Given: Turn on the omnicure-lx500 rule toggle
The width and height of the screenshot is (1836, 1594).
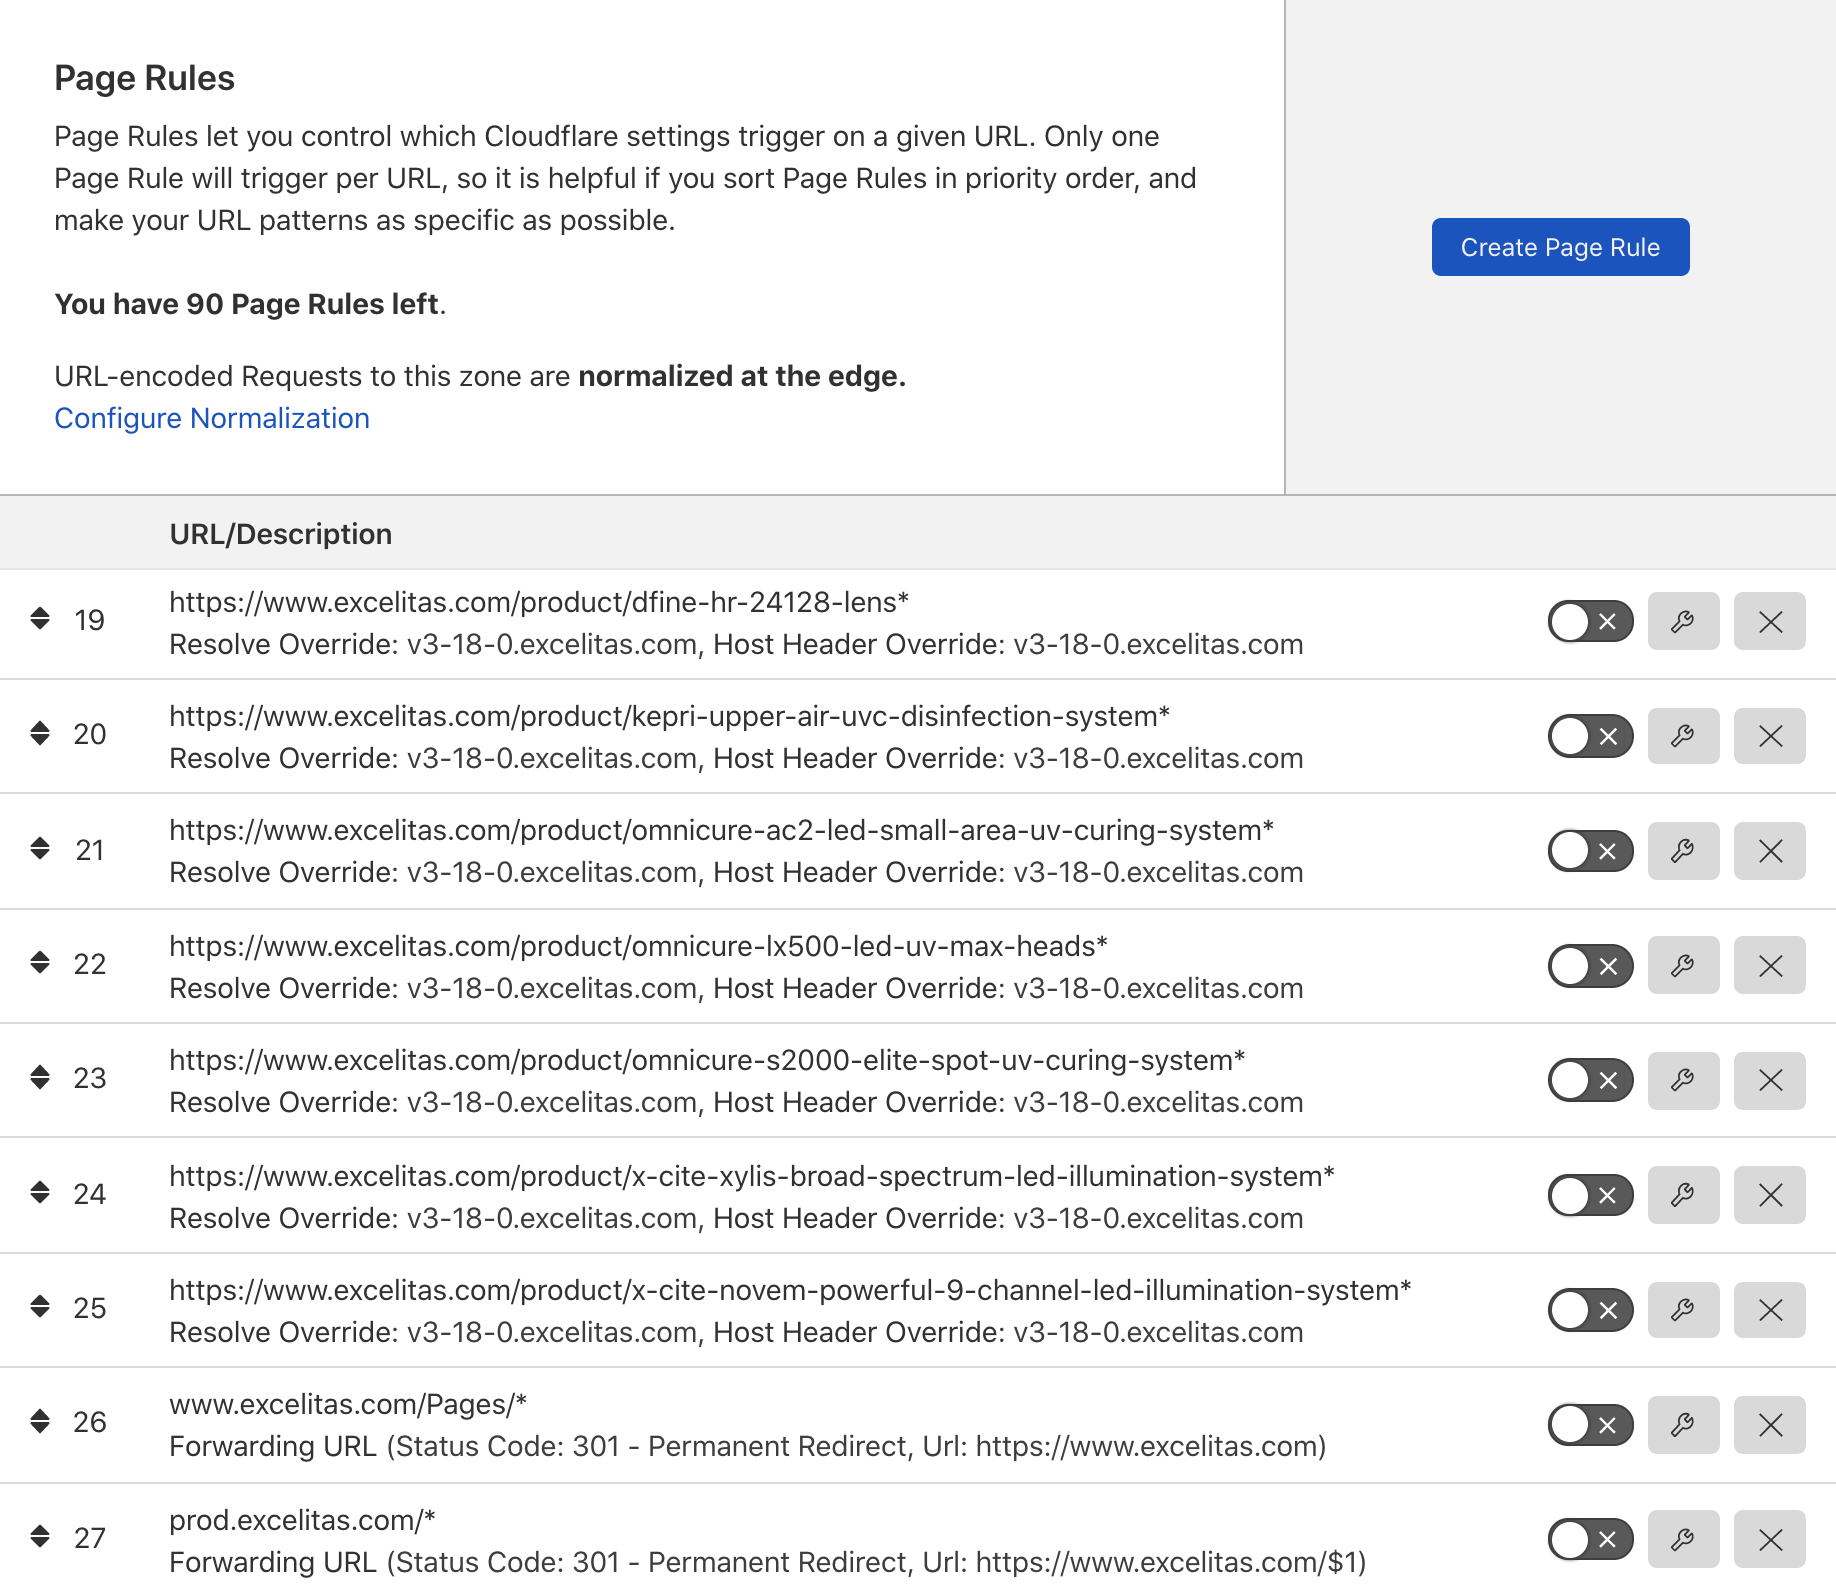Looking at the screenshot, I should (1589, 966).
